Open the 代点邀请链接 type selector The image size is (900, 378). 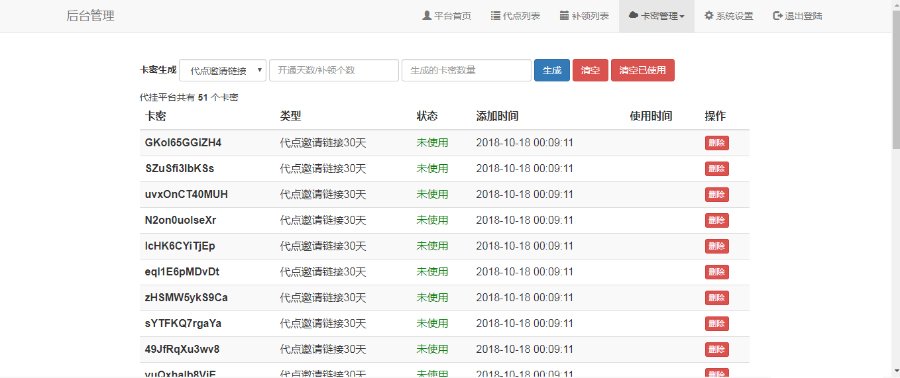[223, 71]
